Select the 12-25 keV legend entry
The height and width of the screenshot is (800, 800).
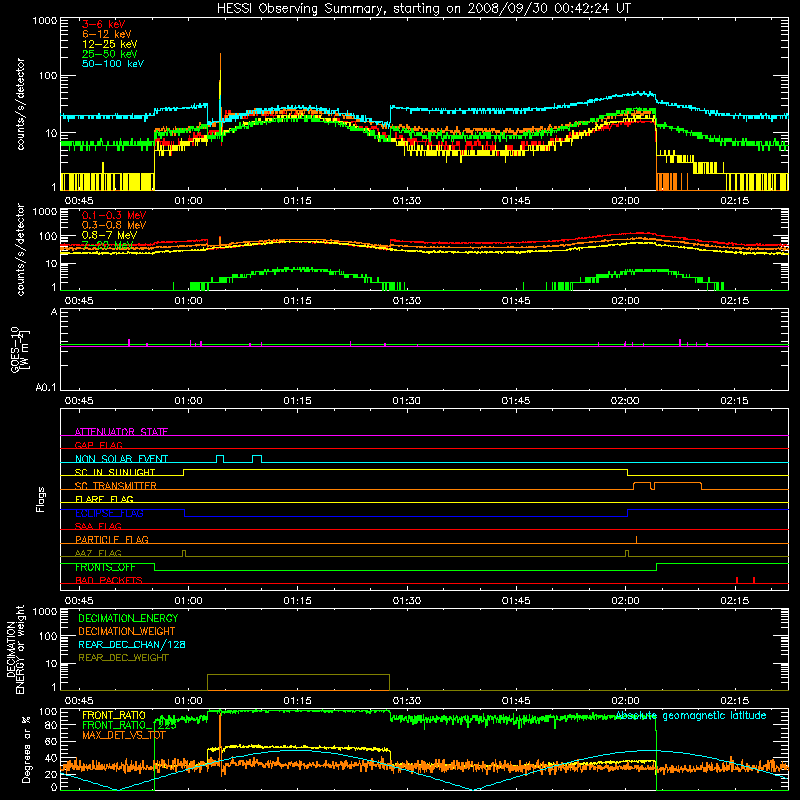click(x=109, y=44)
